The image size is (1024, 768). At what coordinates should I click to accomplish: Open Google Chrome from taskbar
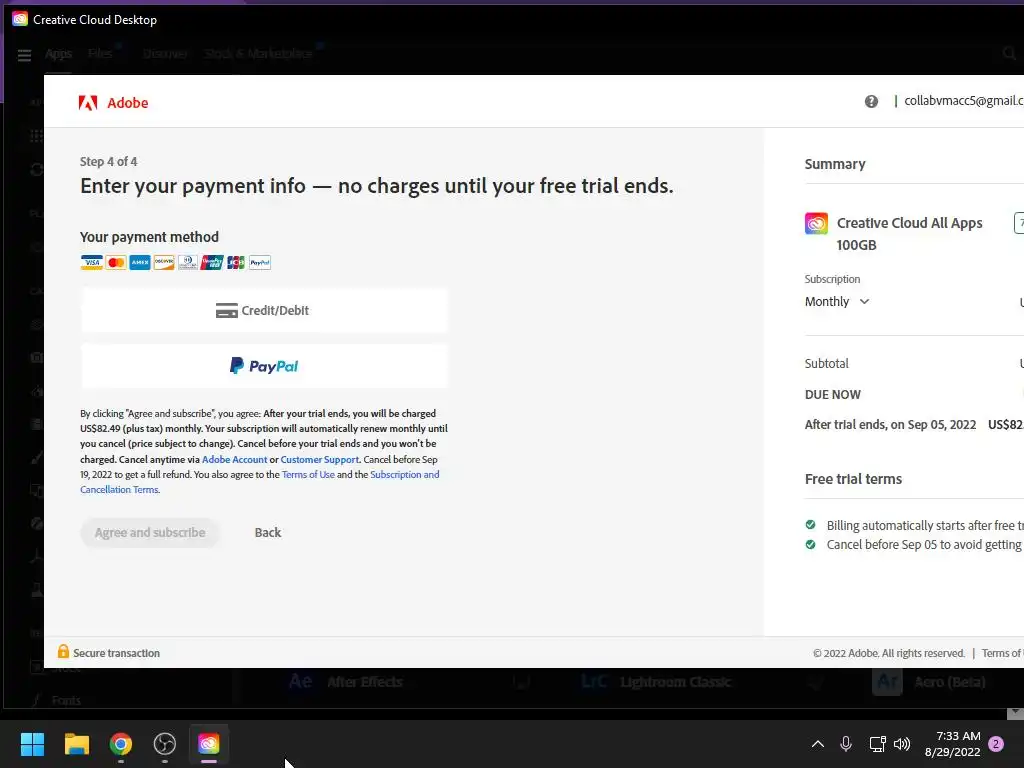point(121,744)
